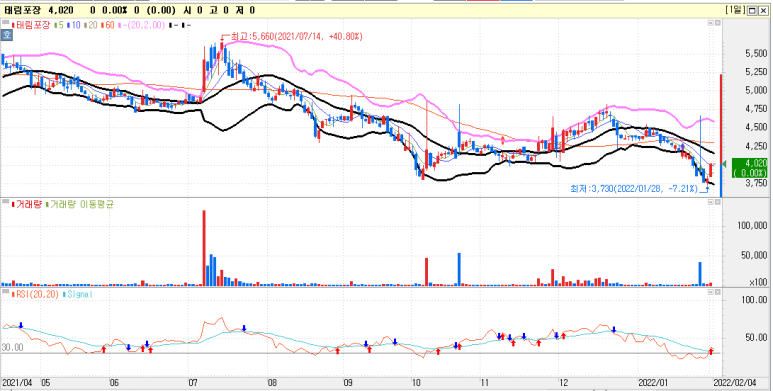Viewport: 773px width, 391px height.
Task: Maximize the chart window via square icon
Action: 752,10
